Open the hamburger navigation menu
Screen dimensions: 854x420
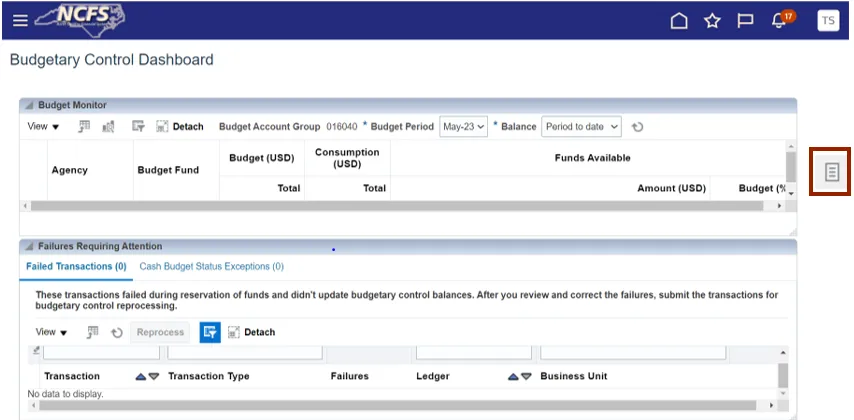(x=20, y=21)
